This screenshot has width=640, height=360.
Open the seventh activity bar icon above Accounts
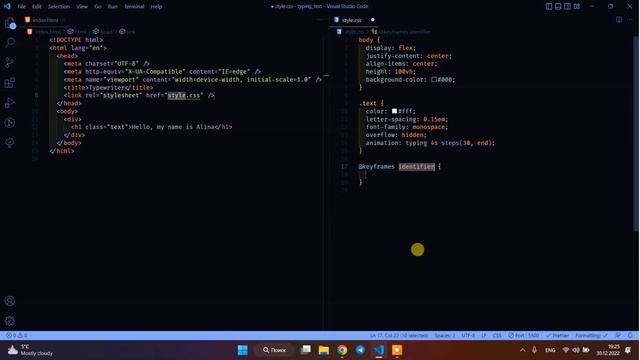pos(10,142)
